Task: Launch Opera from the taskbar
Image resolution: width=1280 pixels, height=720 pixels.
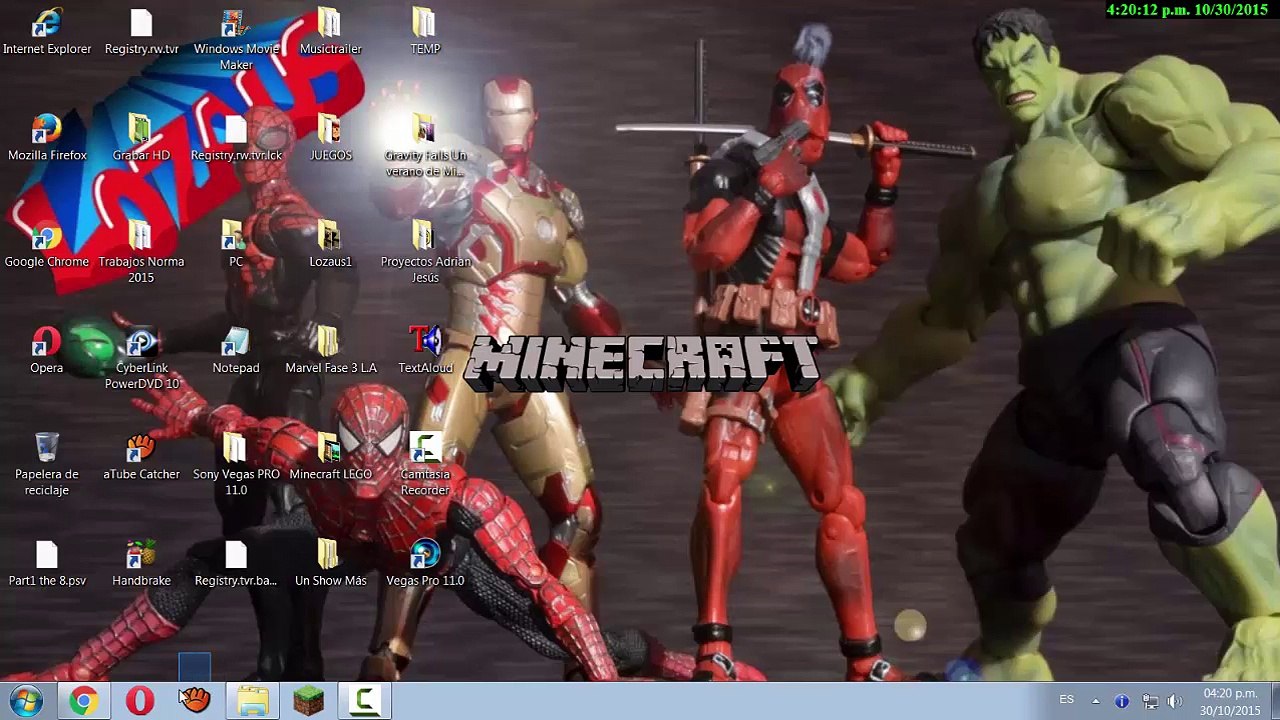Action: [x=140, y=701]
